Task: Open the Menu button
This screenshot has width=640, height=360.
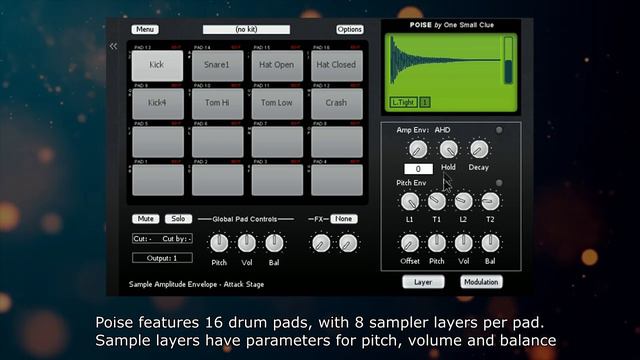Action: (145, 29)
